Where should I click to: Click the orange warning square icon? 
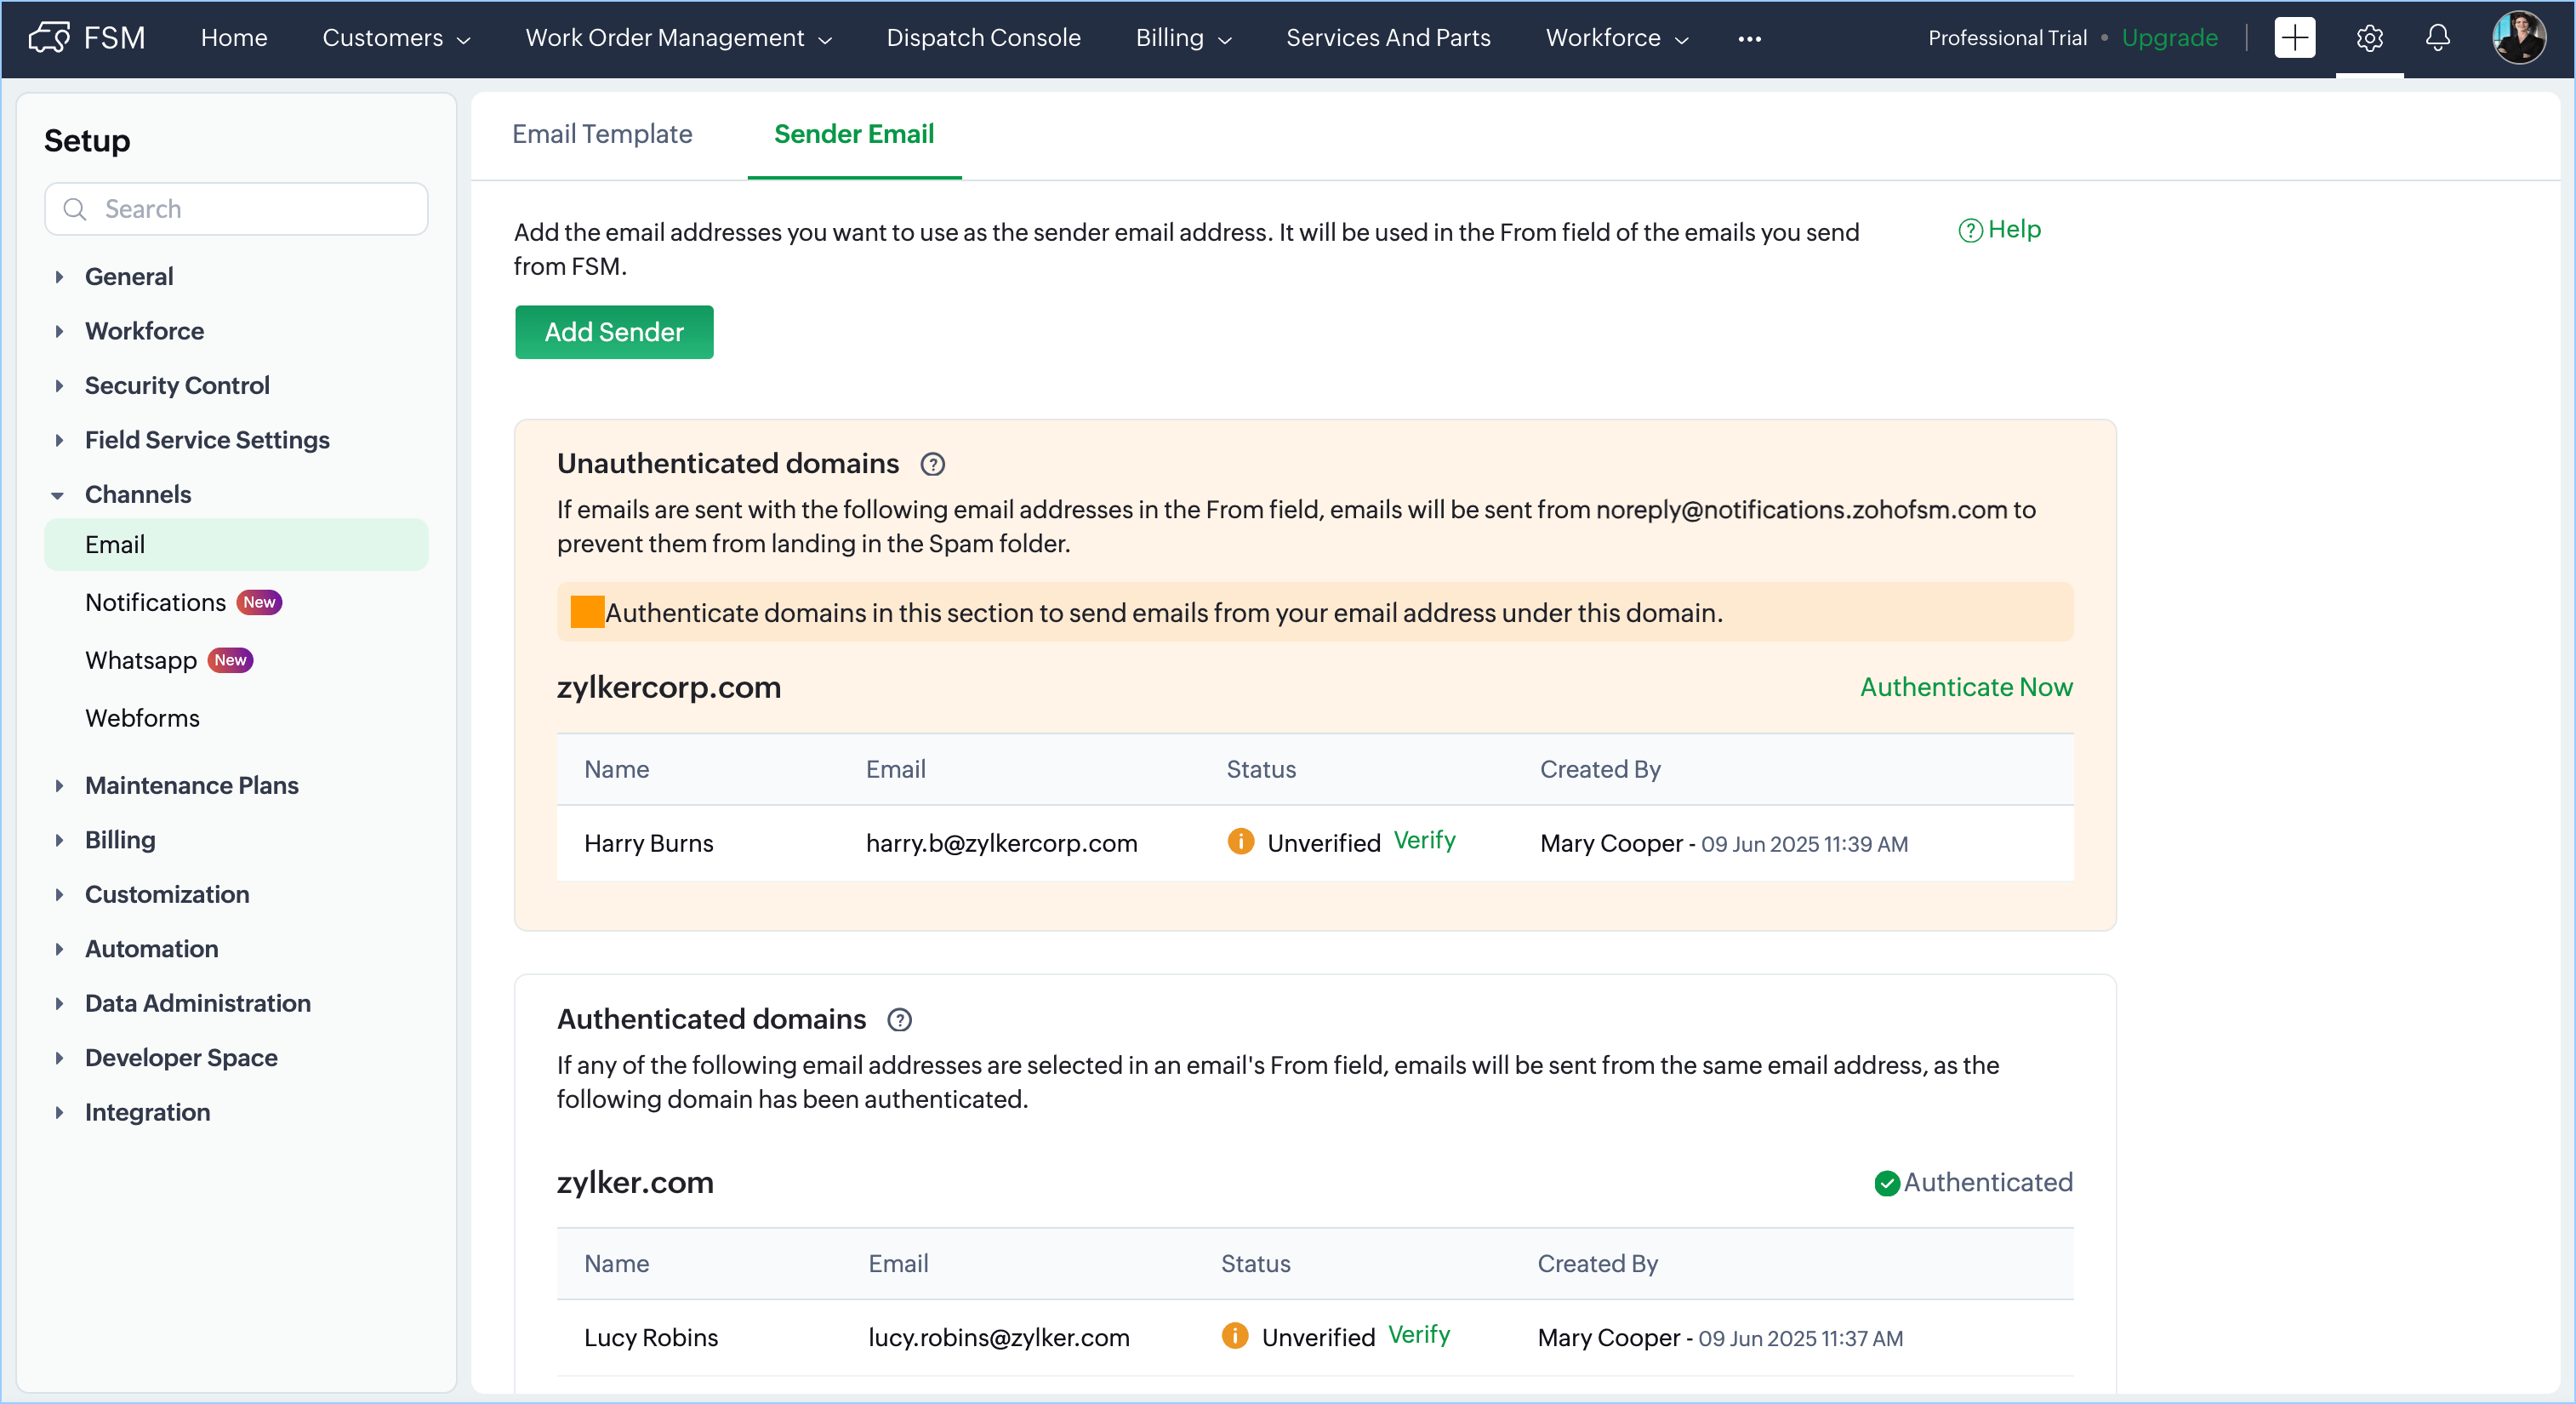587,612
